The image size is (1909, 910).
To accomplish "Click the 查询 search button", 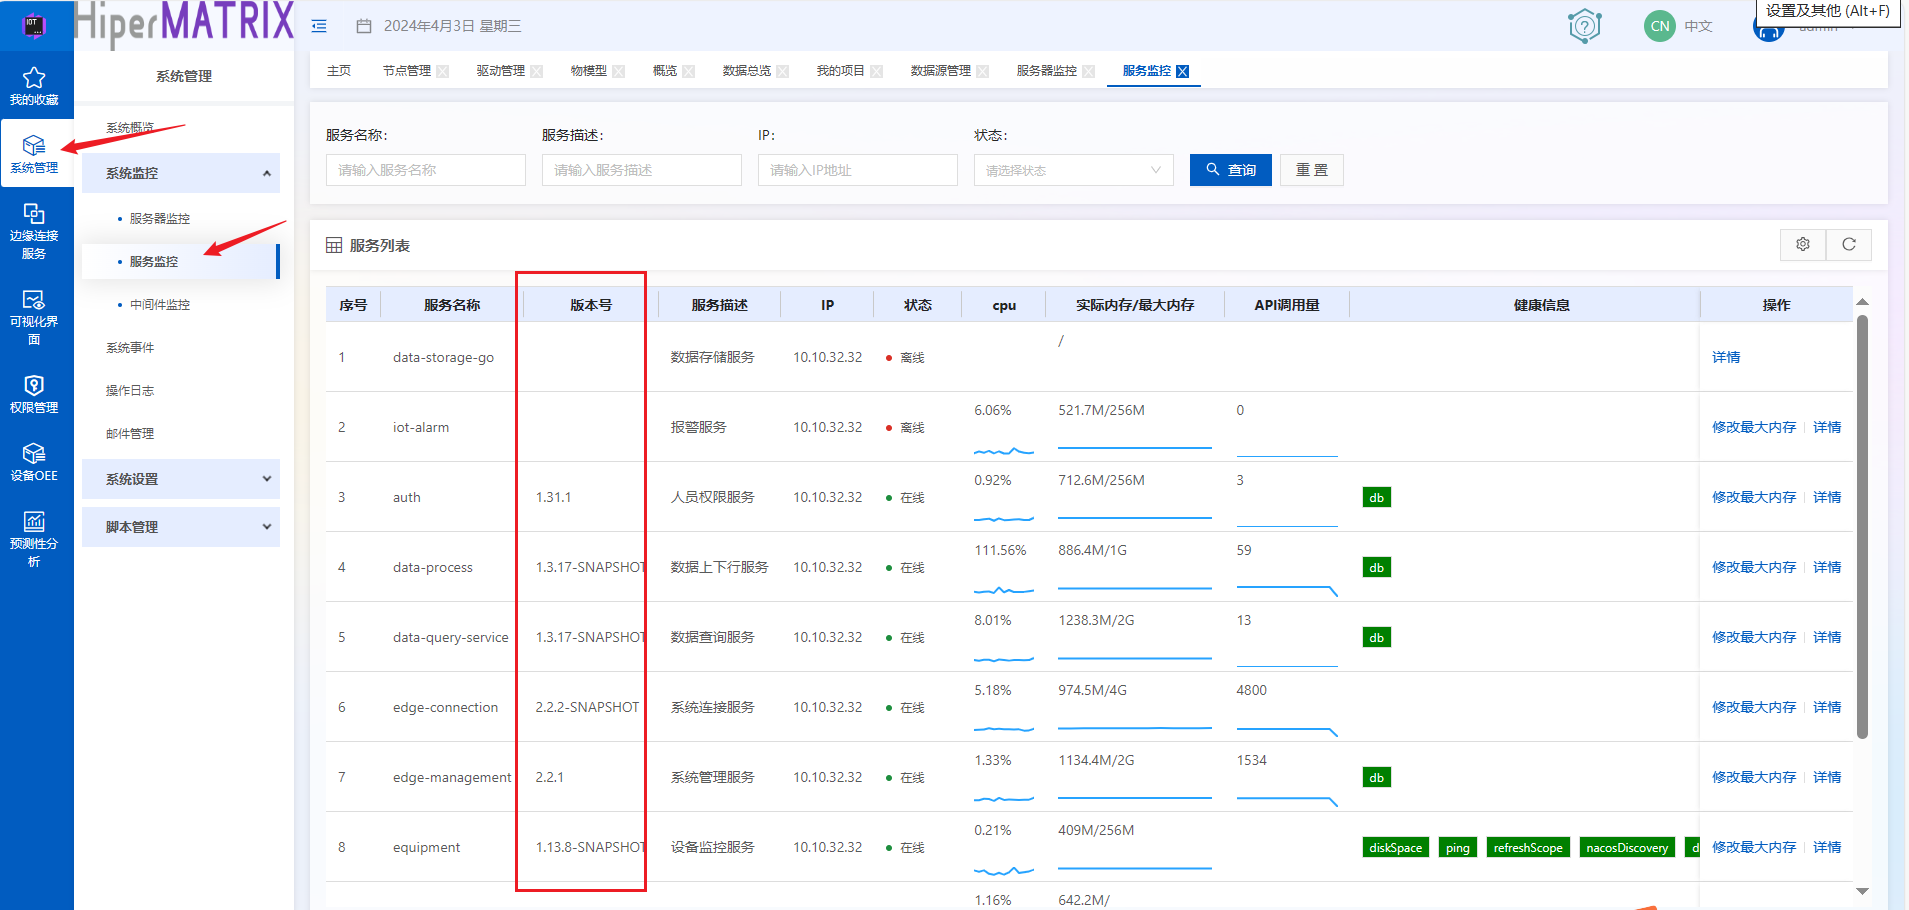I will coord(1230,170).
